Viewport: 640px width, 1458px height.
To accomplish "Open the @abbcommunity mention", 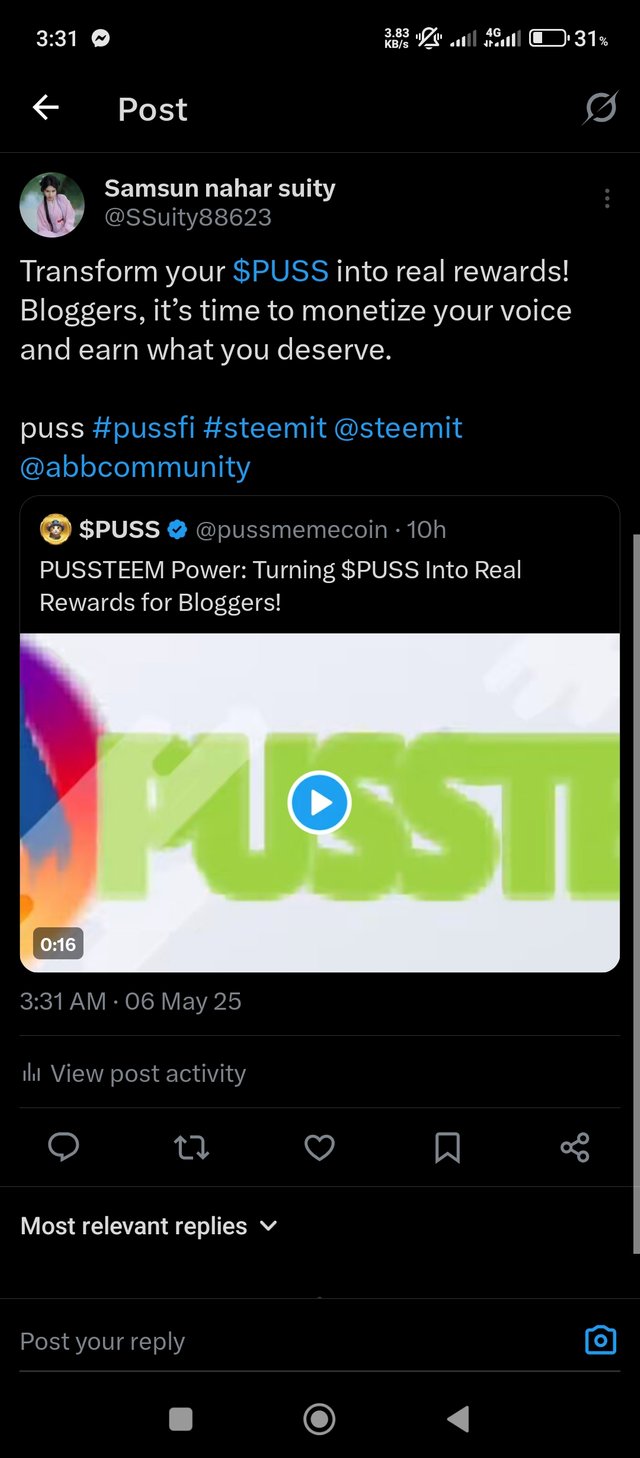I will (x=135, y=466).
